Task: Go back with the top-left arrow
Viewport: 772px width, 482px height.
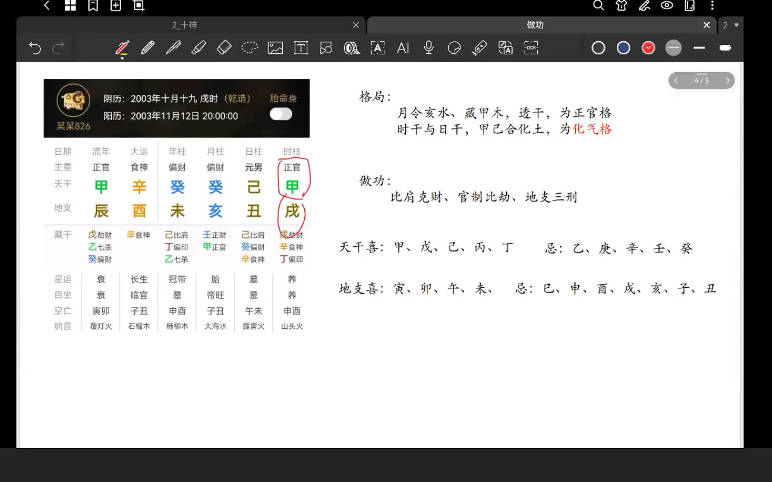Action: tap(47, 6)
